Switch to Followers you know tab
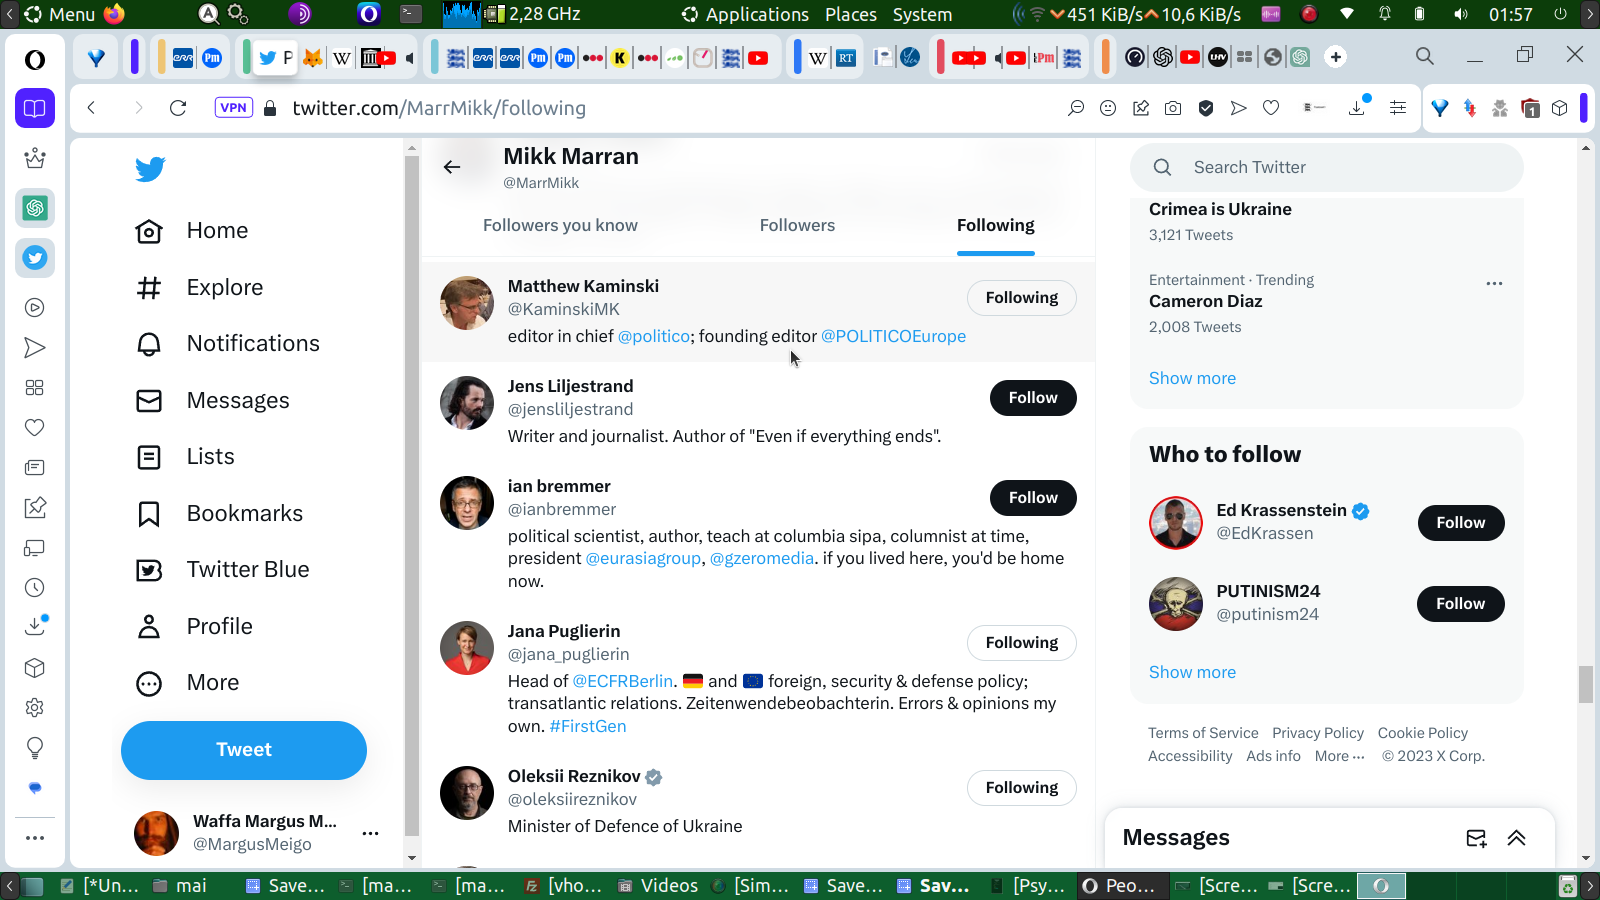The width and height of the screenshot is (1600, 900). pos(560,226)
